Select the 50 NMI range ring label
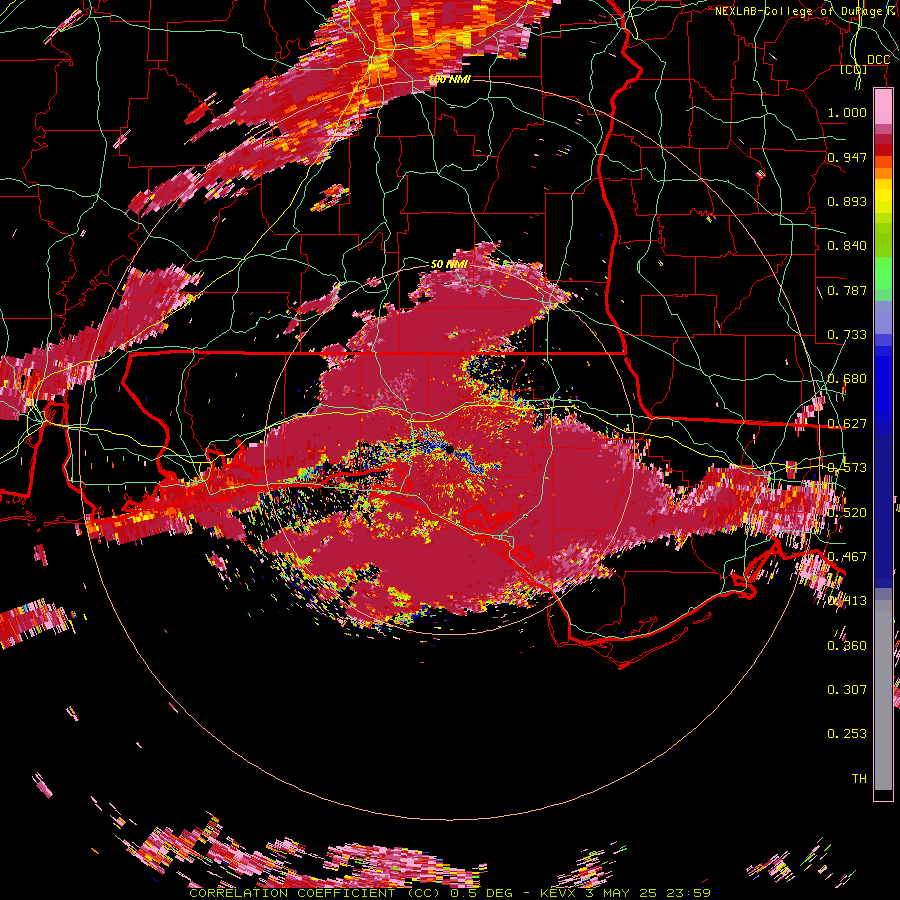The width and height of the screenshot is (900, 900). 449,264
